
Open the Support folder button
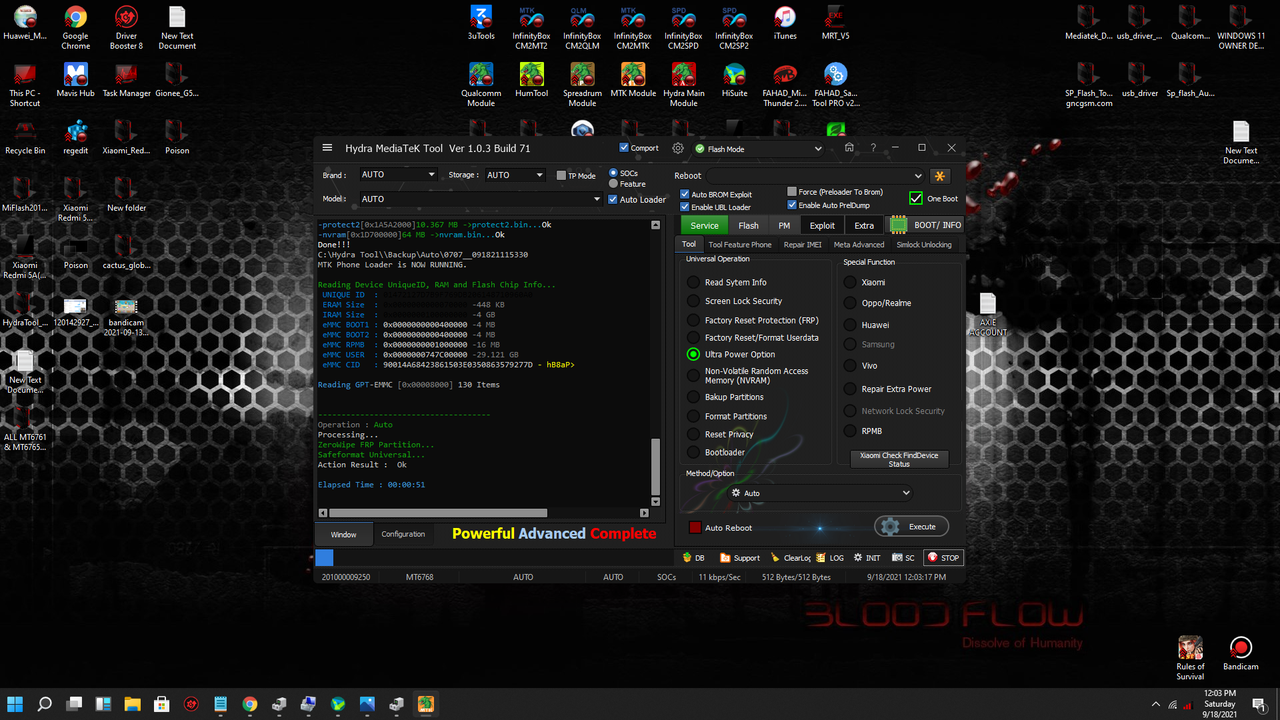click(x=740, y=558)
